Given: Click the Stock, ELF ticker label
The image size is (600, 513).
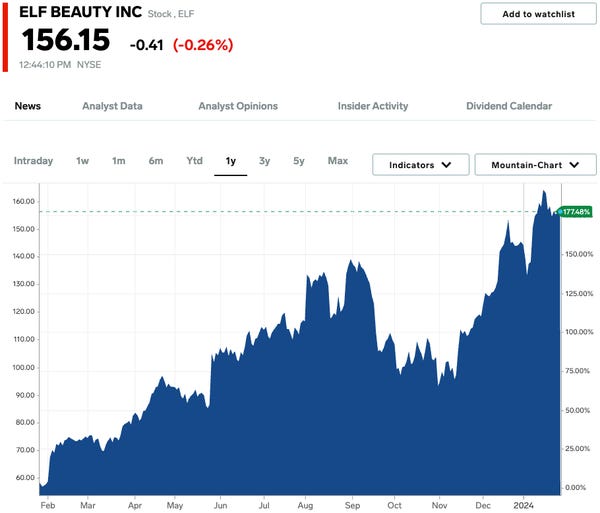Looking at the screenshot, I should coord(171,14).
